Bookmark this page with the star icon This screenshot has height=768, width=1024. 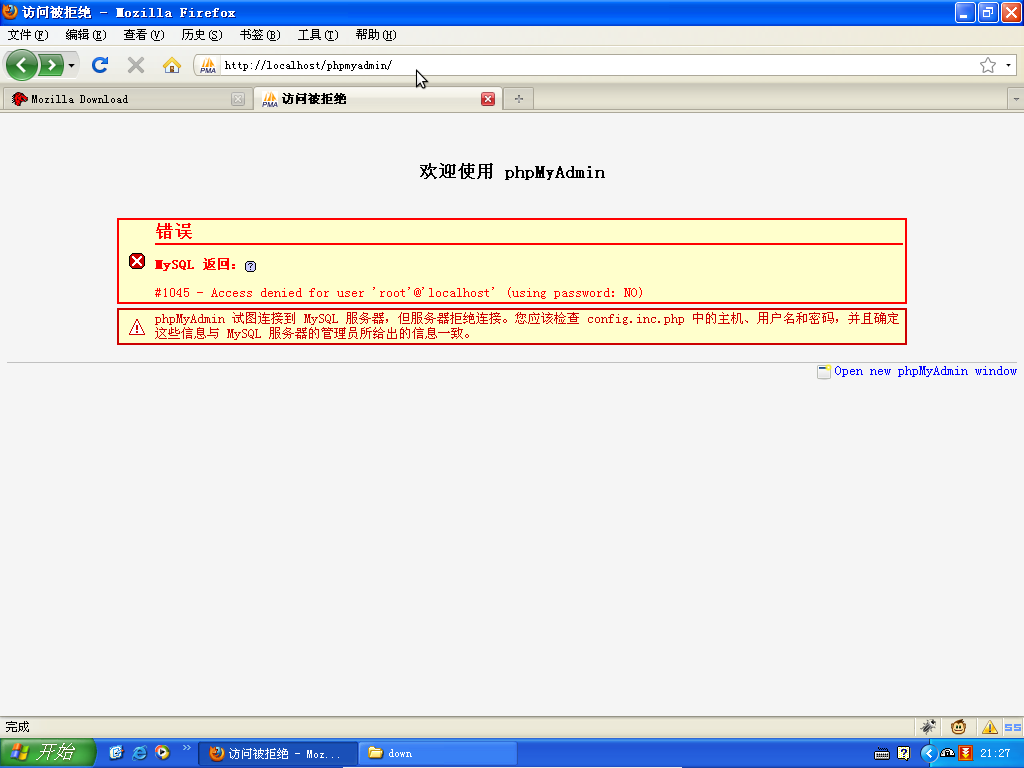coord(987,65)
